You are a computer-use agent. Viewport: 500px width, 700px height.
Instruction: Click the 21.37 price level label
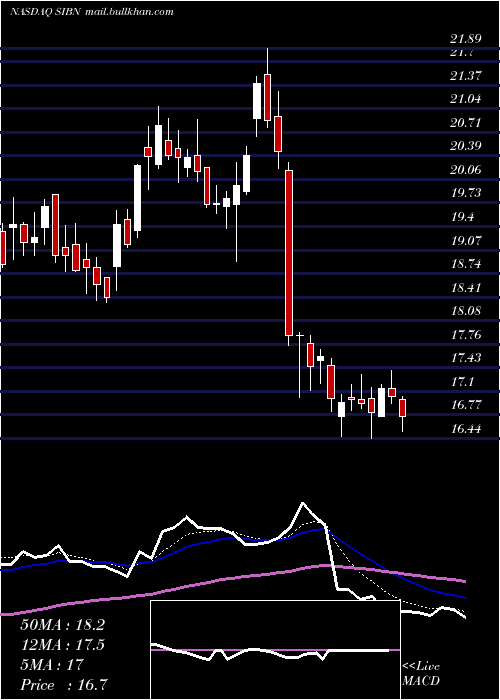click(466, 75)
